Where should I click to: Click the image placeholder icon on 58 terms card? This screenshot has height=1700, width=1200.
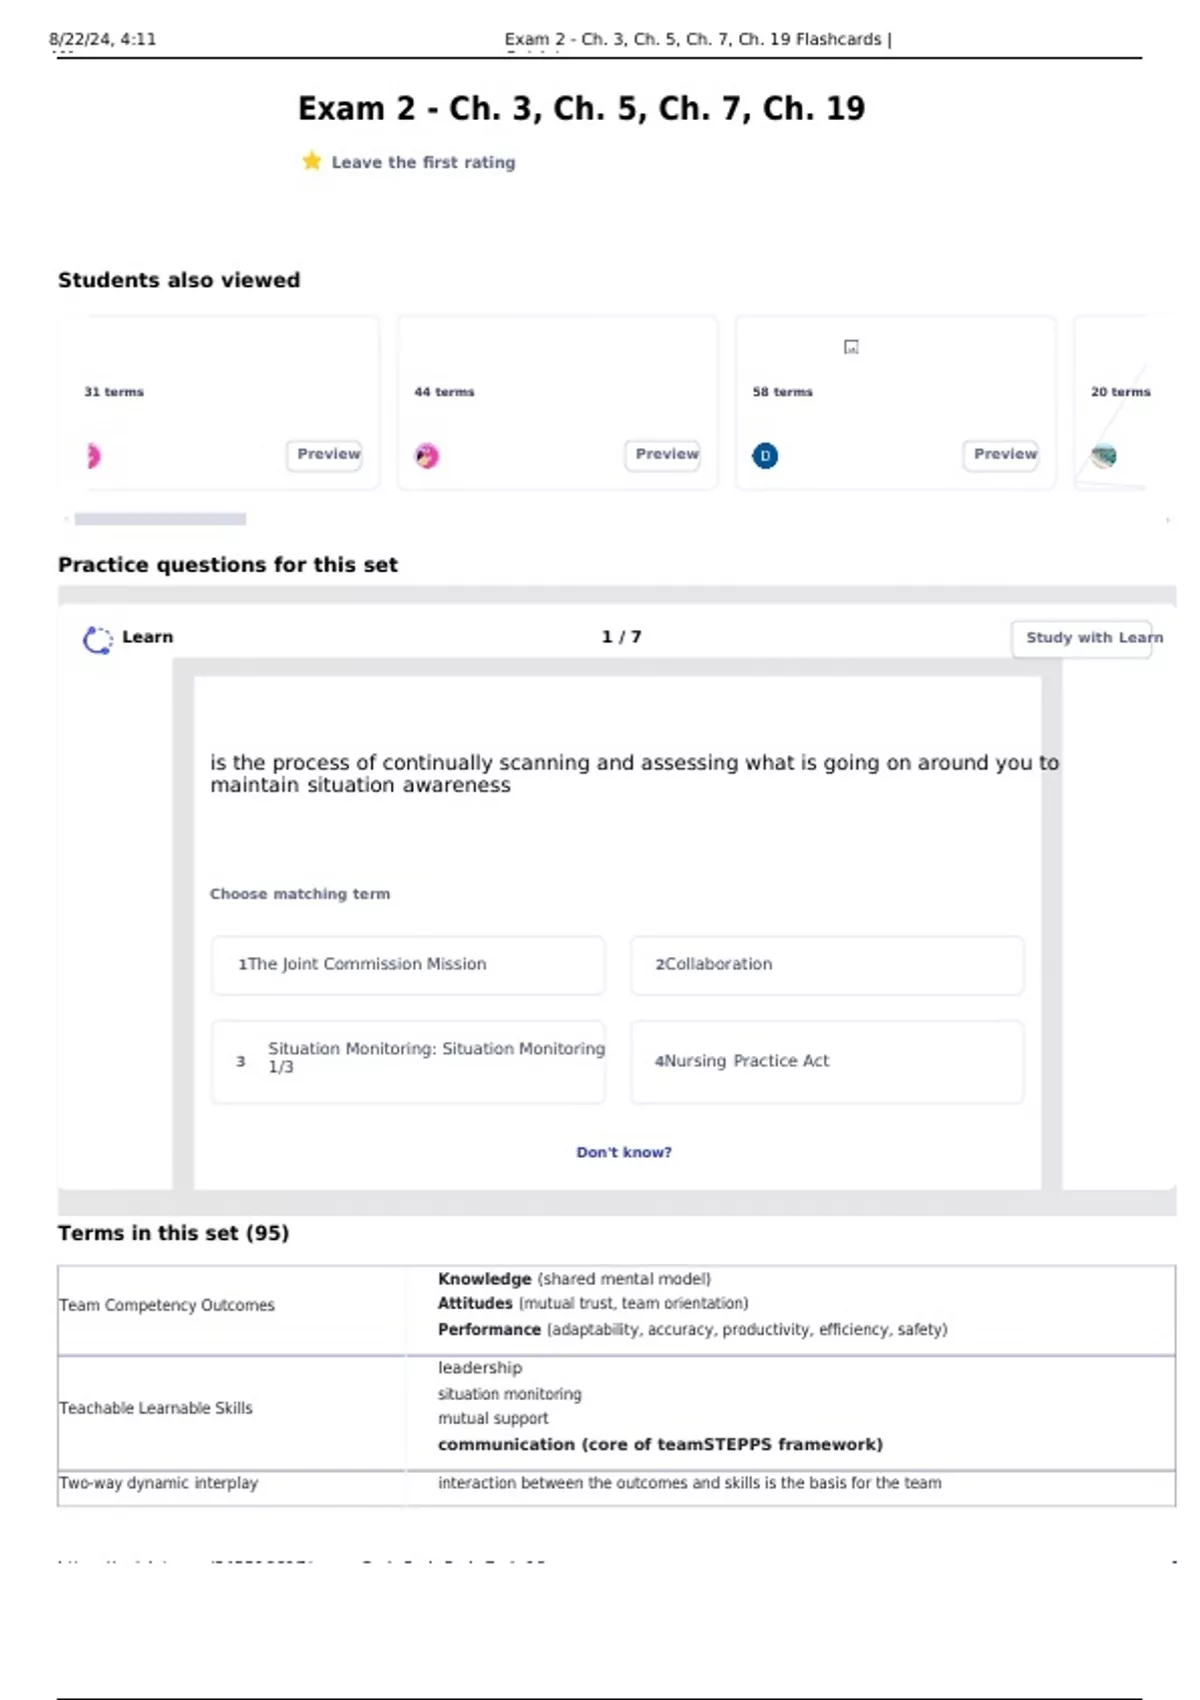pyautogui.click(x=851, y=347)
